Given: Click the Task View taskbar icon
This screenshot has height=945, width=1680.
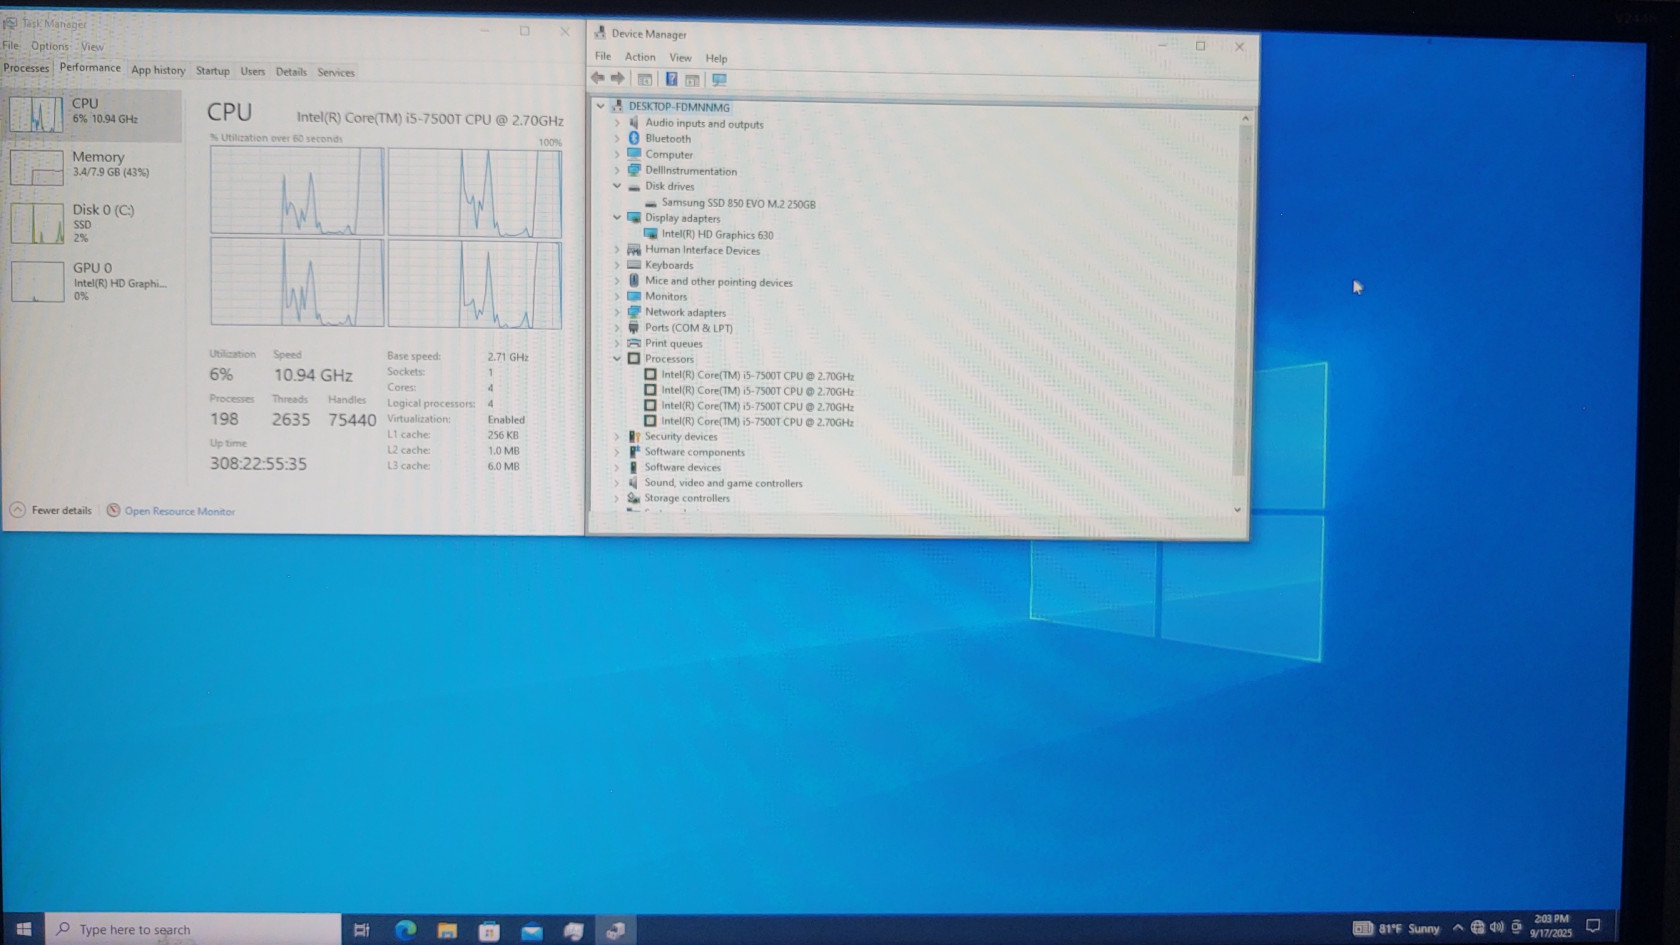Looking at the screenshot, I should click(362, 930).
